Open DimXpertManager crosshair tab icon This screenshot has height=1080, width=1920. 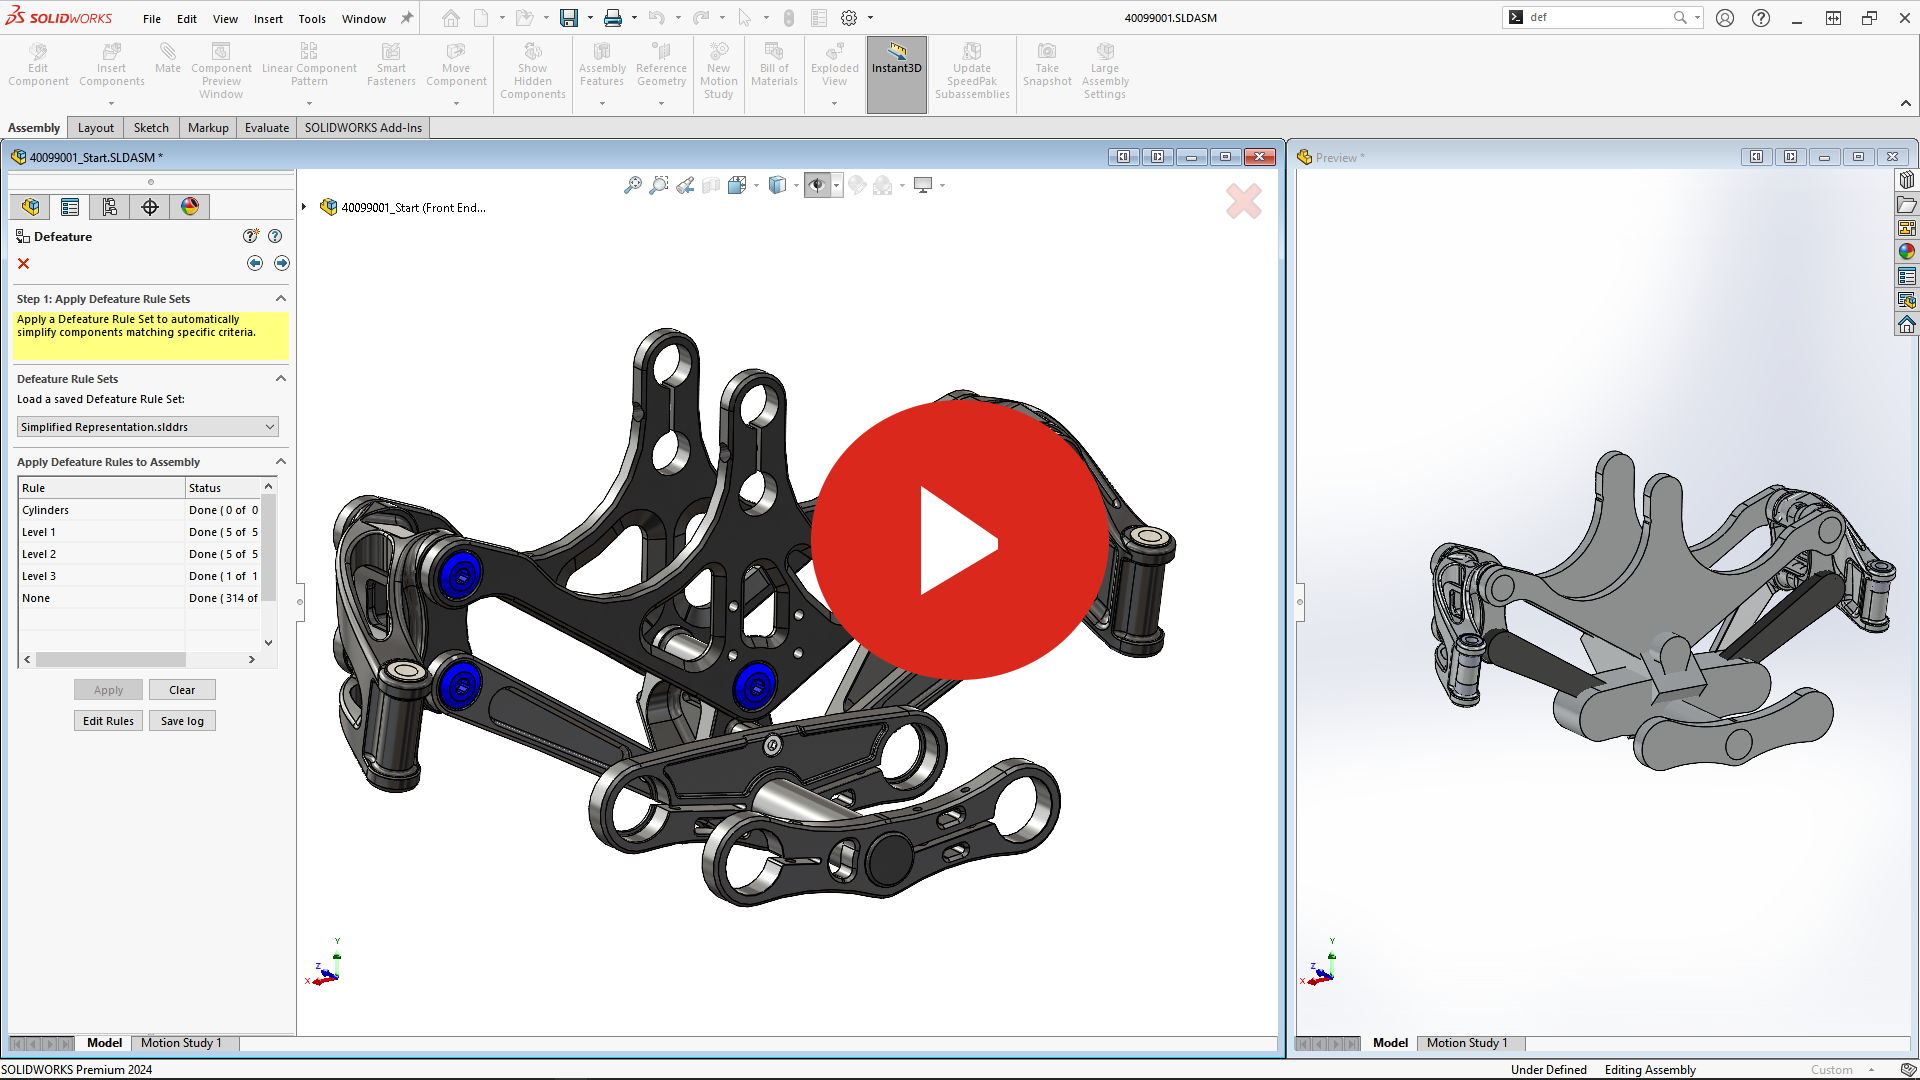click(150, 207)
